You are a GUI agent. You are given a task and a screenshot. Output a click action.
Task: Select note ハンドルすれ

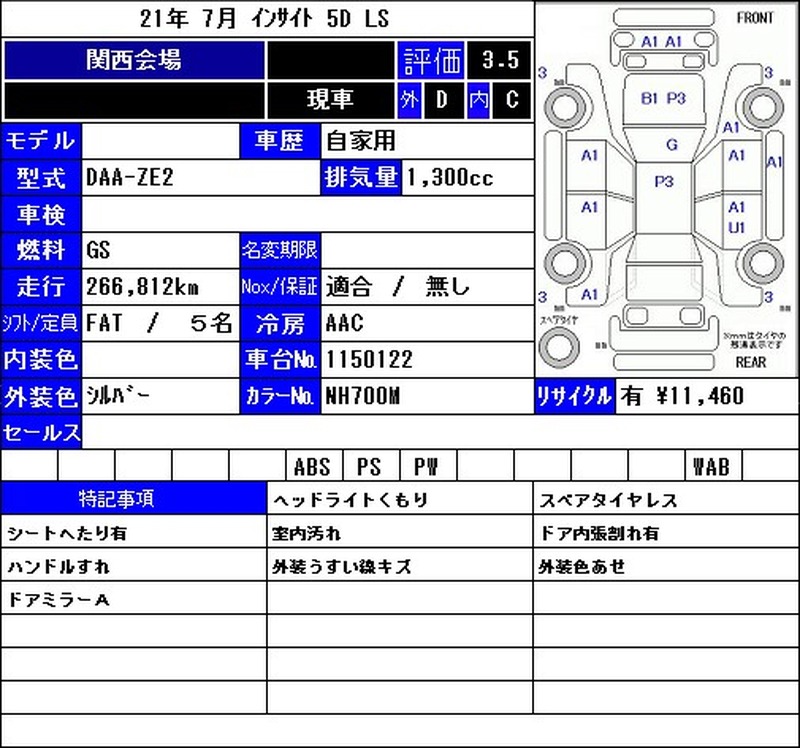coord(58,567)
